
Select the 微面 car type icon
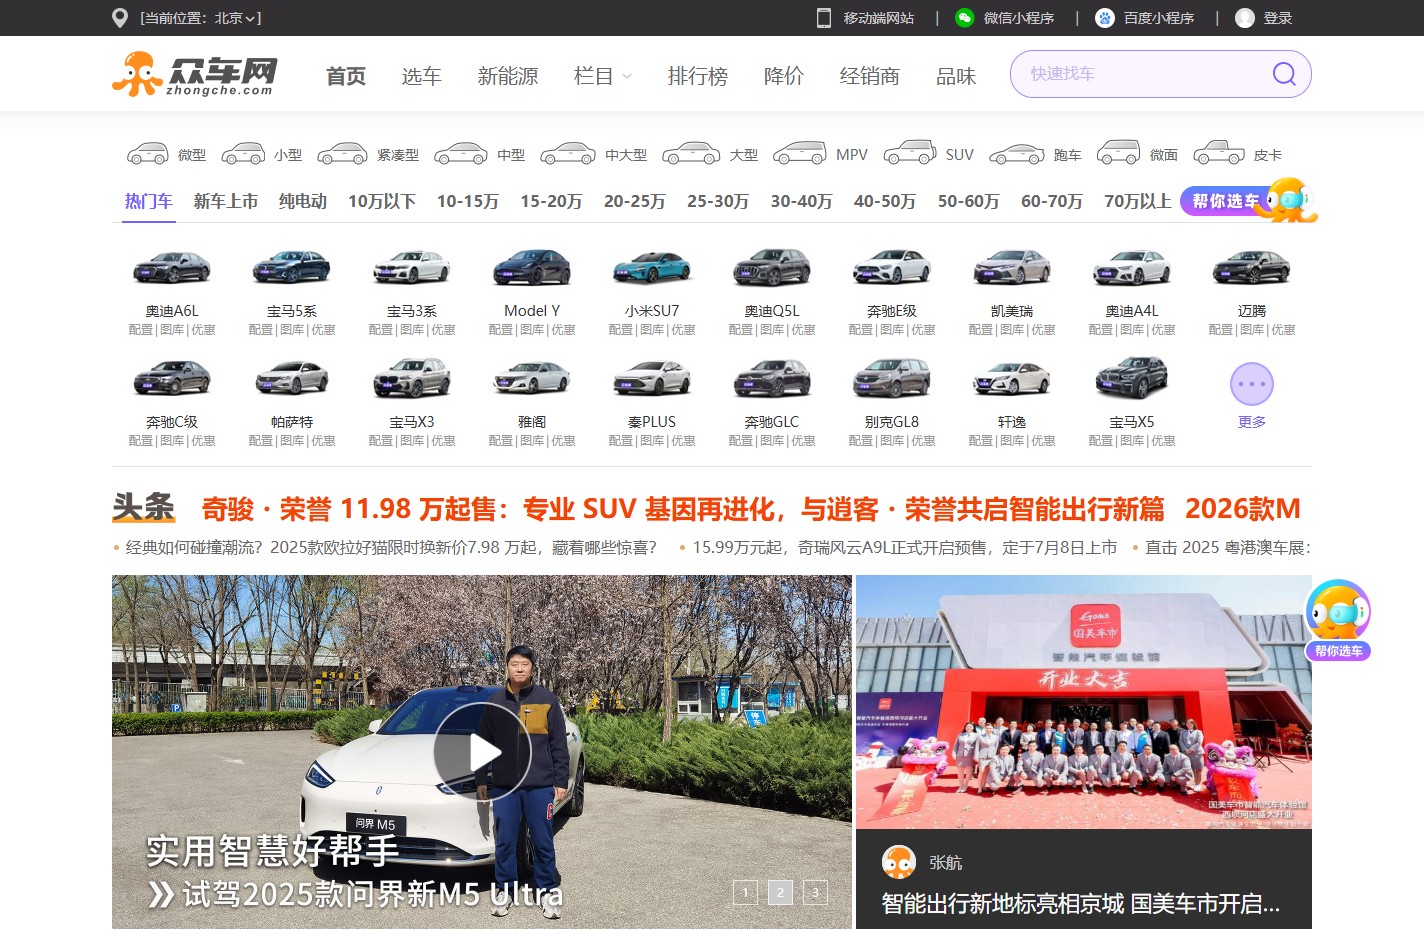[1118, 154]
